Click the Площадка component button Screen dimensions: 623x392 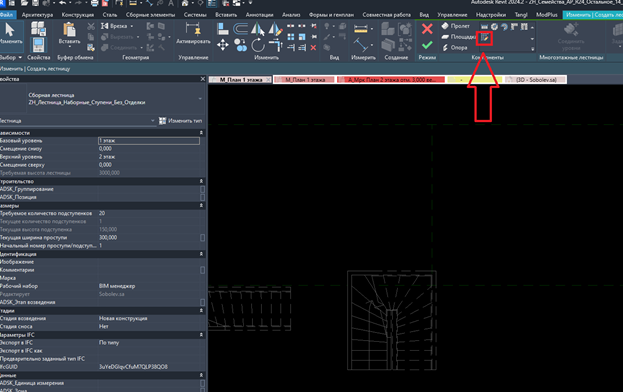pos(458,37)
